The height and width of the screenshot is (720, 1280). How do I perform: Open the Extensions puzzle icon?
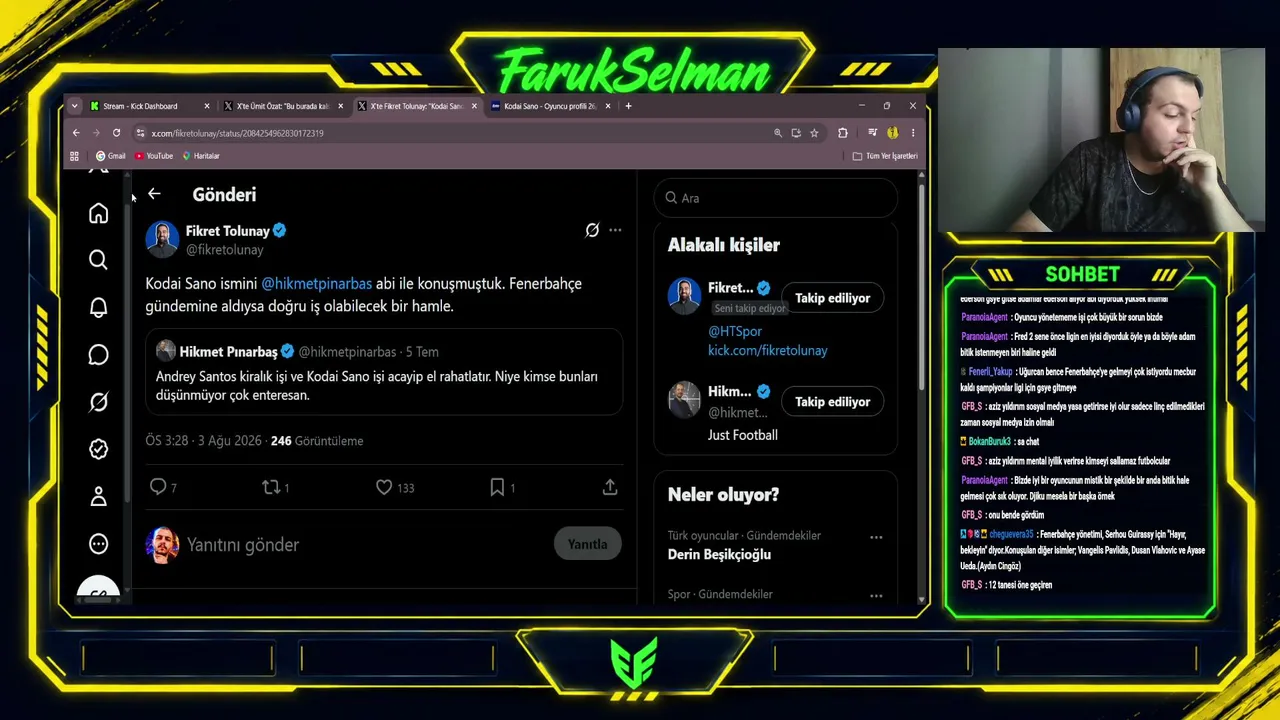coord(842,133)
